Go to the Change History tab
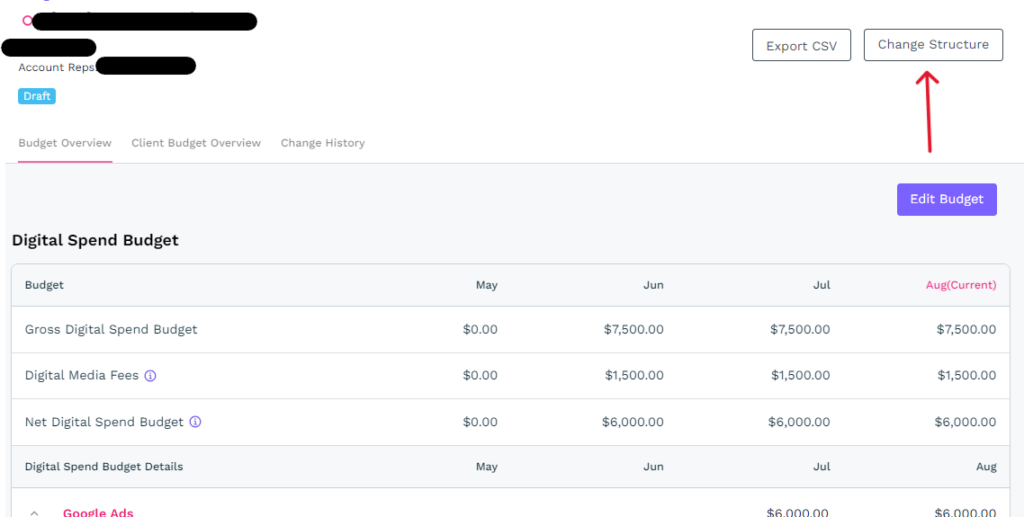1024x517 pixels. [x=322, y=143]
